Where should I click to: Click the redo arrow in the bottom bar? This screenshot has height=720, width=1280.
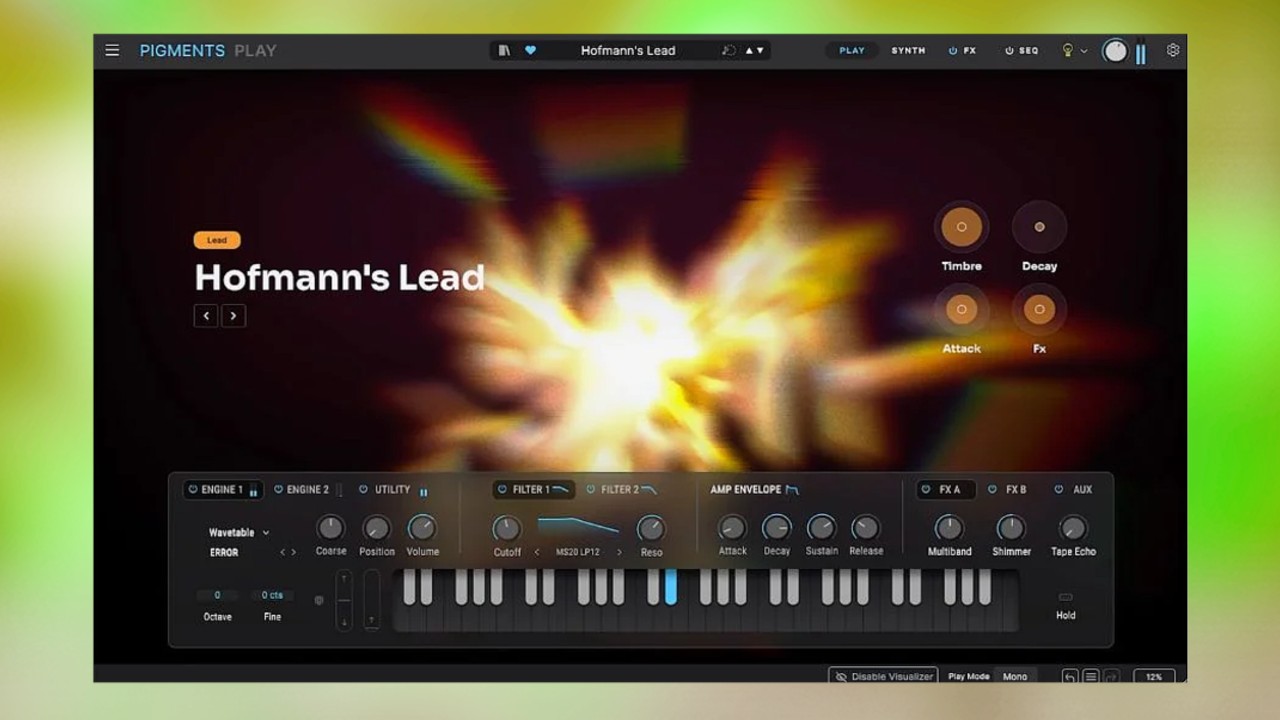click(1111, 677)
